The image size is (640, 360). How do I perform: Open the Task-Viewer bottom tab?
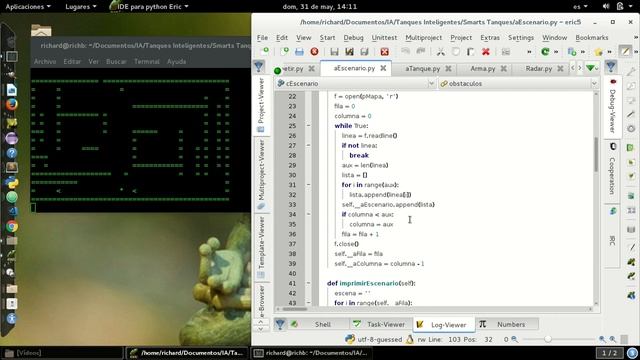pos(381,324)
